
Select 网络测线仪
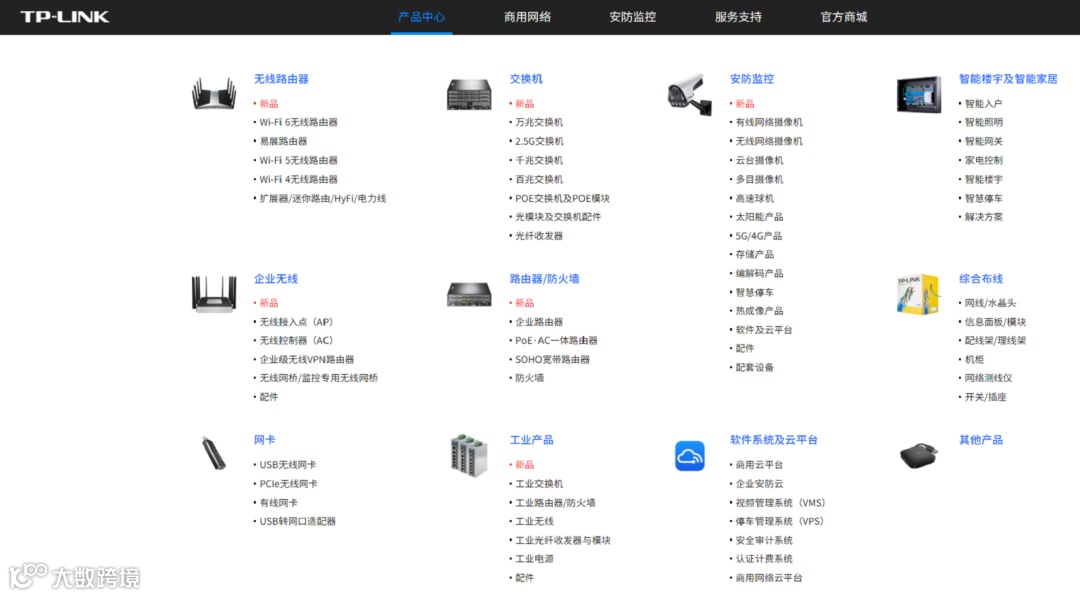tap(988, 378)
